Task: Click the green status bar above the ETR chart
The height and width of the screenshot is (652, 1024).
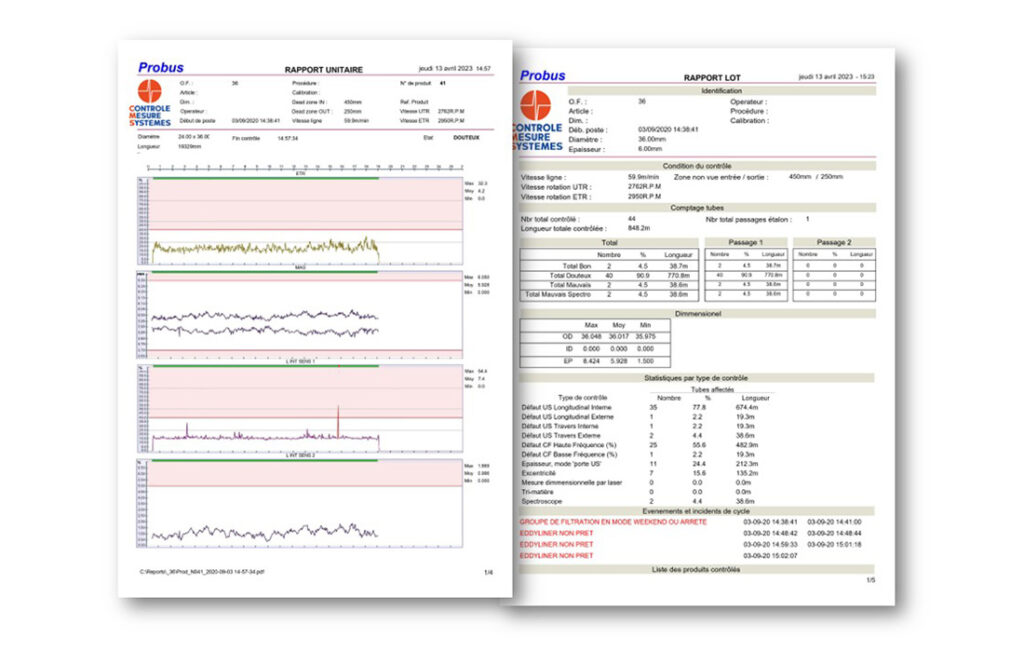Action: coord(264,178)
